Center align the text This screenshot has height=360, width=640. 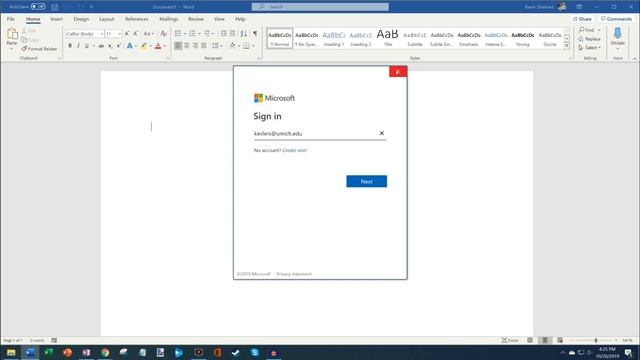point(187,45)
